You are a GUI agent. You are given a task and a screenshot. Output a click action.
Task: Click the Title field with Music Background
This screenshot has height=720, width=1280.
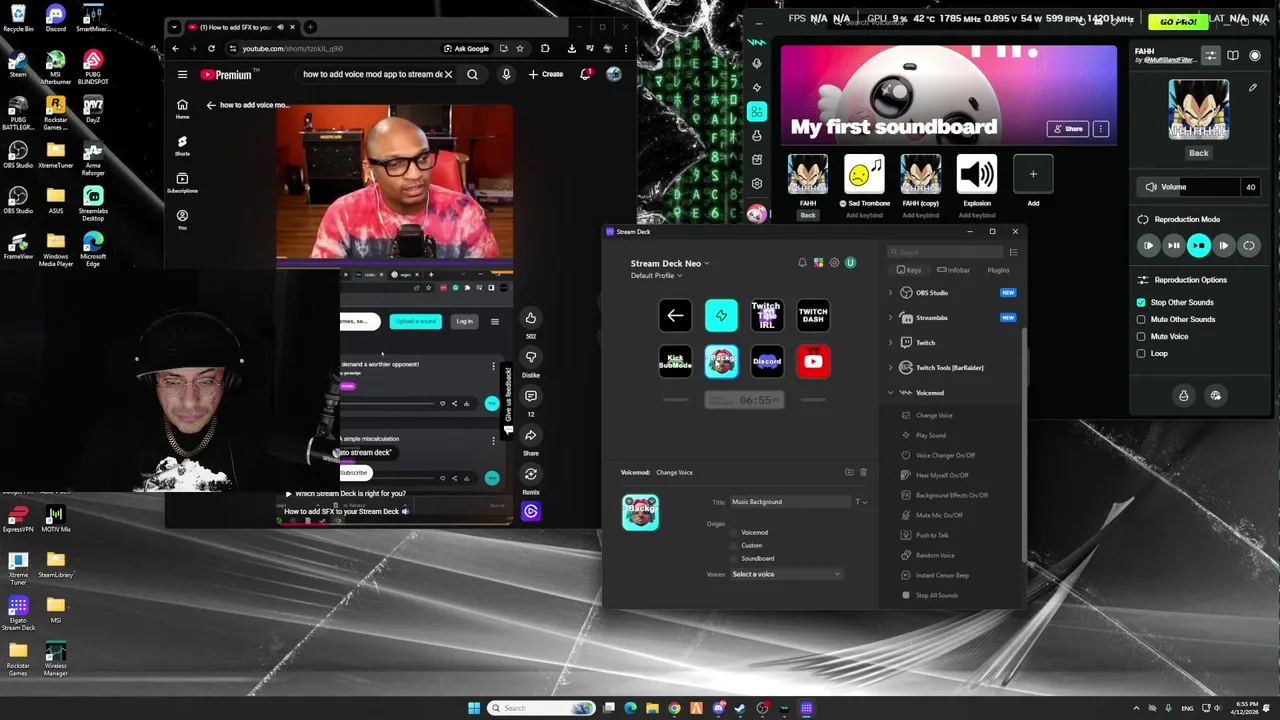click(790, 502)
